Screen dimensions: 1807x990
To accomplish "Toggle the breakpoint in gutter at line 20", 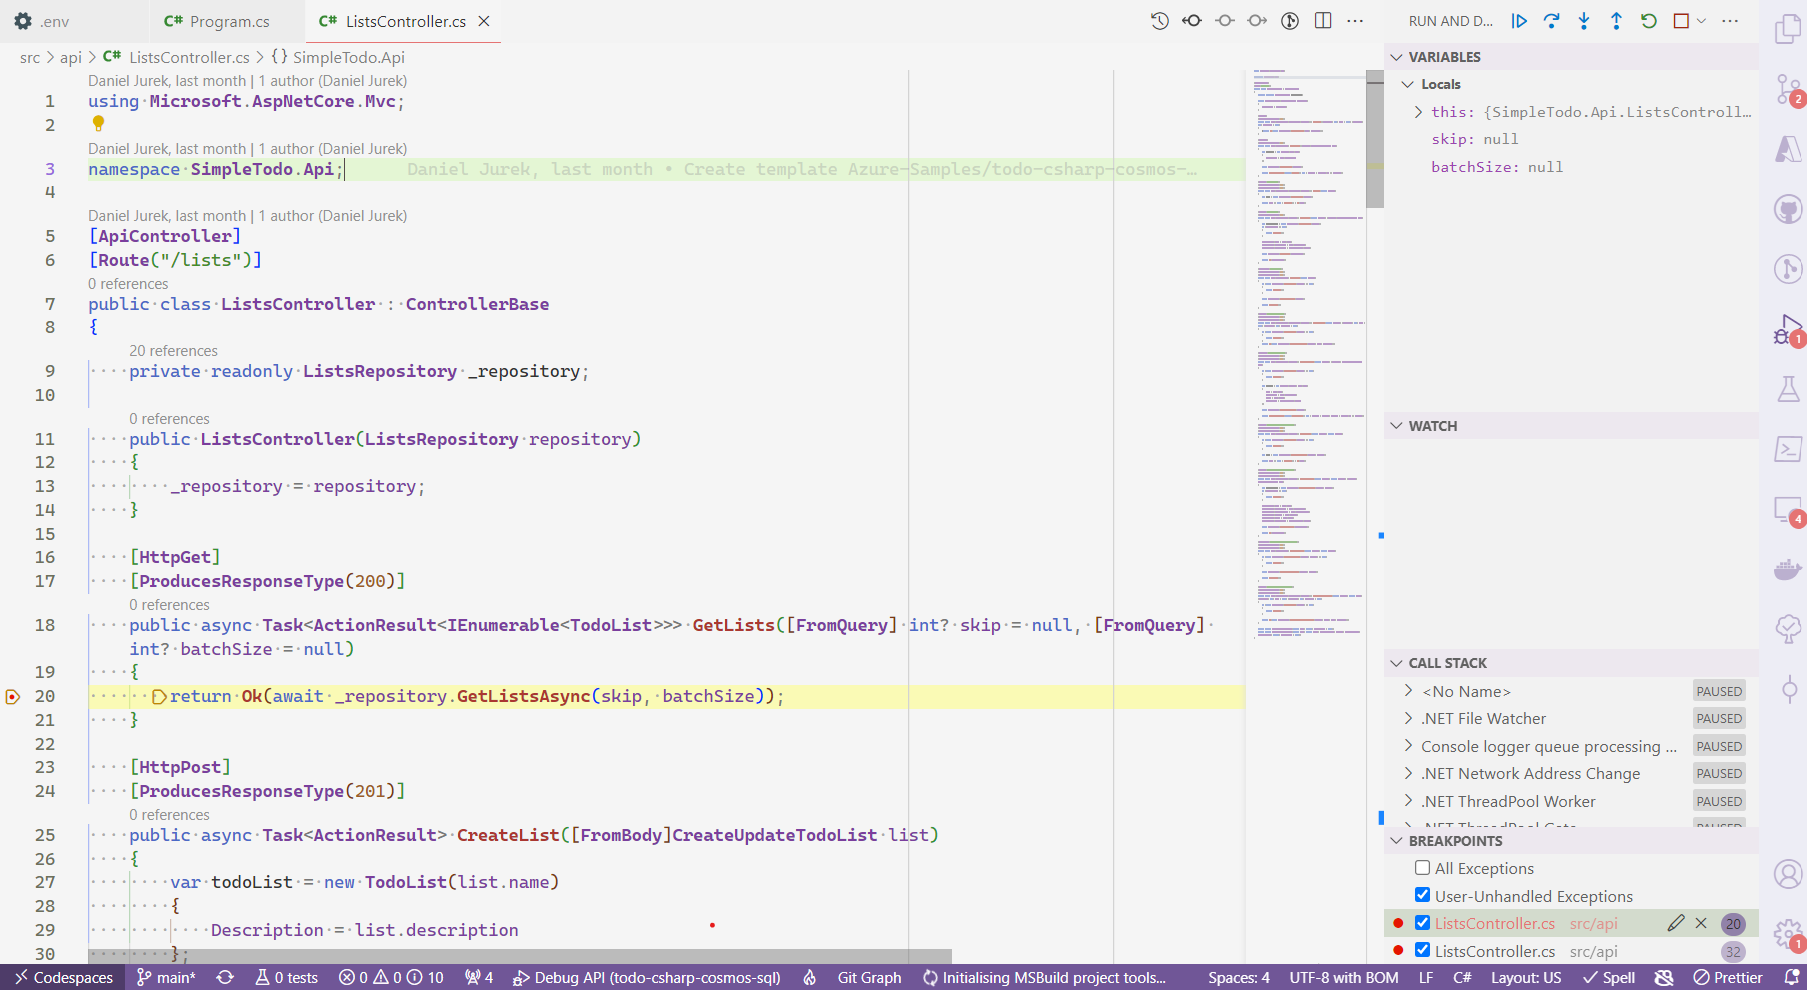I will pyautogui.click(x=13, y=696).
